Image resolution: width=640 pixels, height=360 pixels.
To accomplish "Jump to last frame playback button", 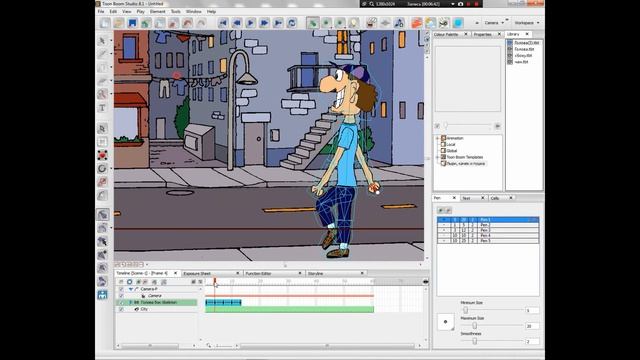I will (x=278, y=23).
